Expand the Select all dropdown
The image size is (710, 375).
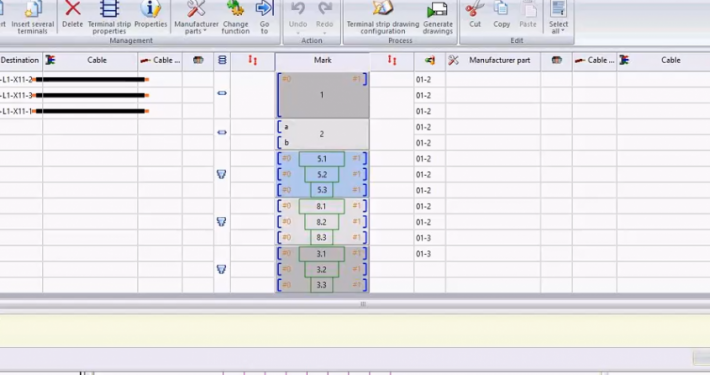pos(558,17)
